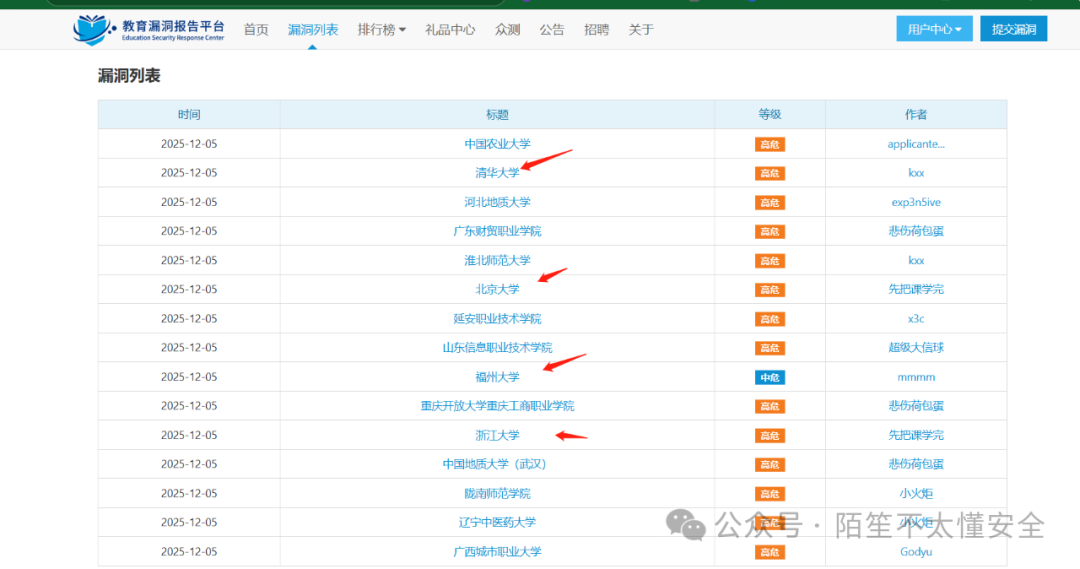Screen dimensions: 1080x569
Task: Expand the 排行榜 dropdown menu
Action: 382,30
